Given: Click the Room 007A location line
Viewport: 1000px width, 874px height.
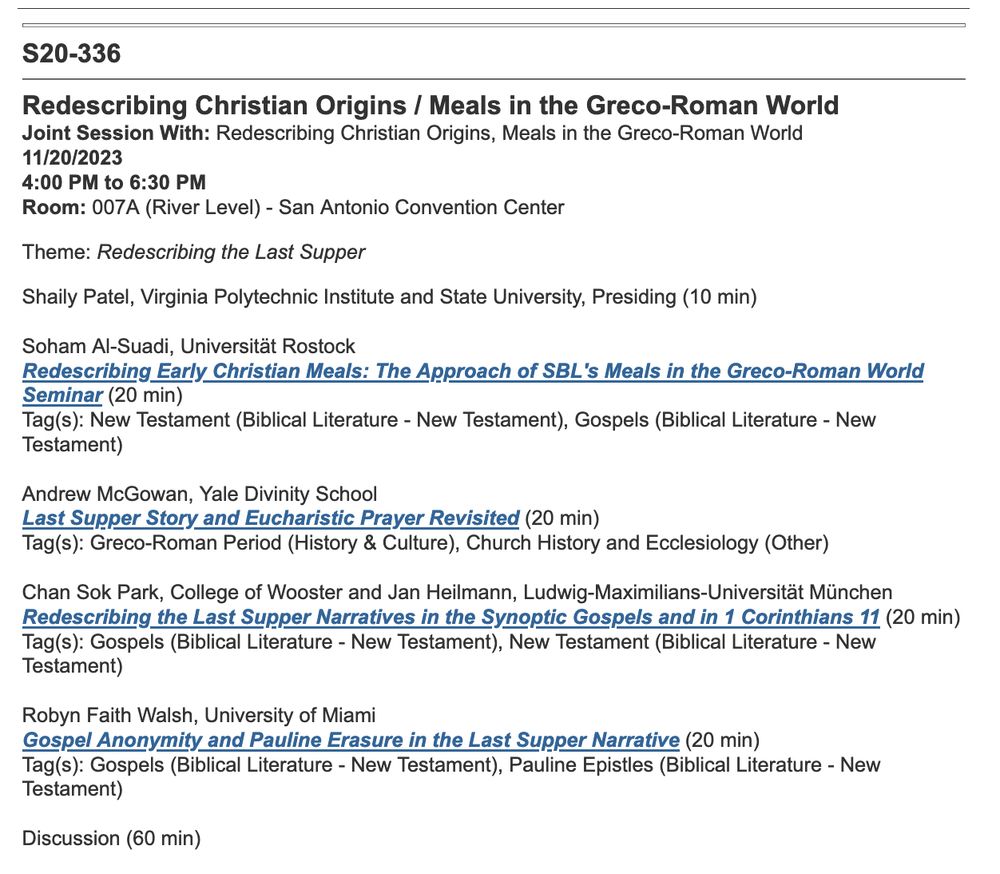Looking at the screenshot, I should click(293, 208).
